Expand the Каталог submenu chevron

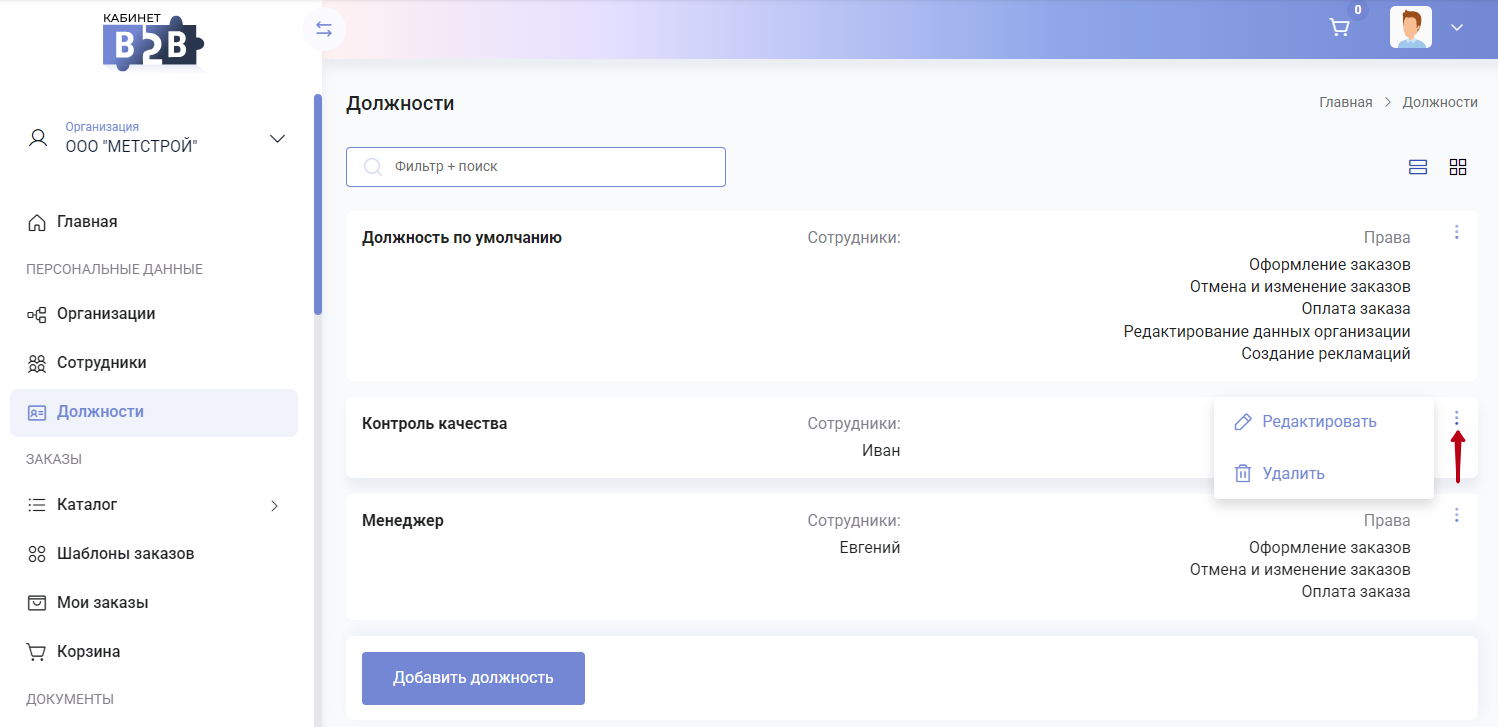coord(275,506)
